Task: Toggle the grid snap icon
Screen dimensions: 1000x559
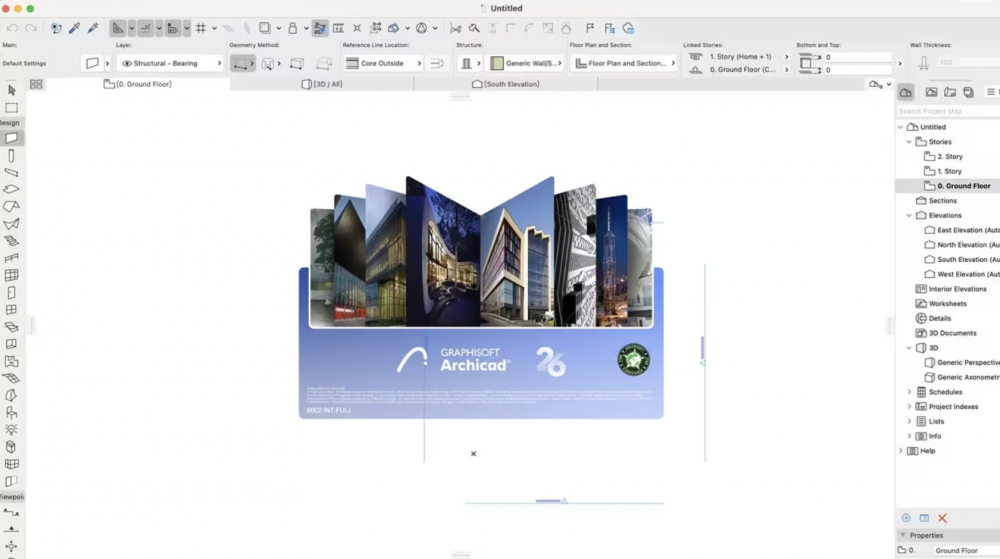Action: click(x=201, y=28)
